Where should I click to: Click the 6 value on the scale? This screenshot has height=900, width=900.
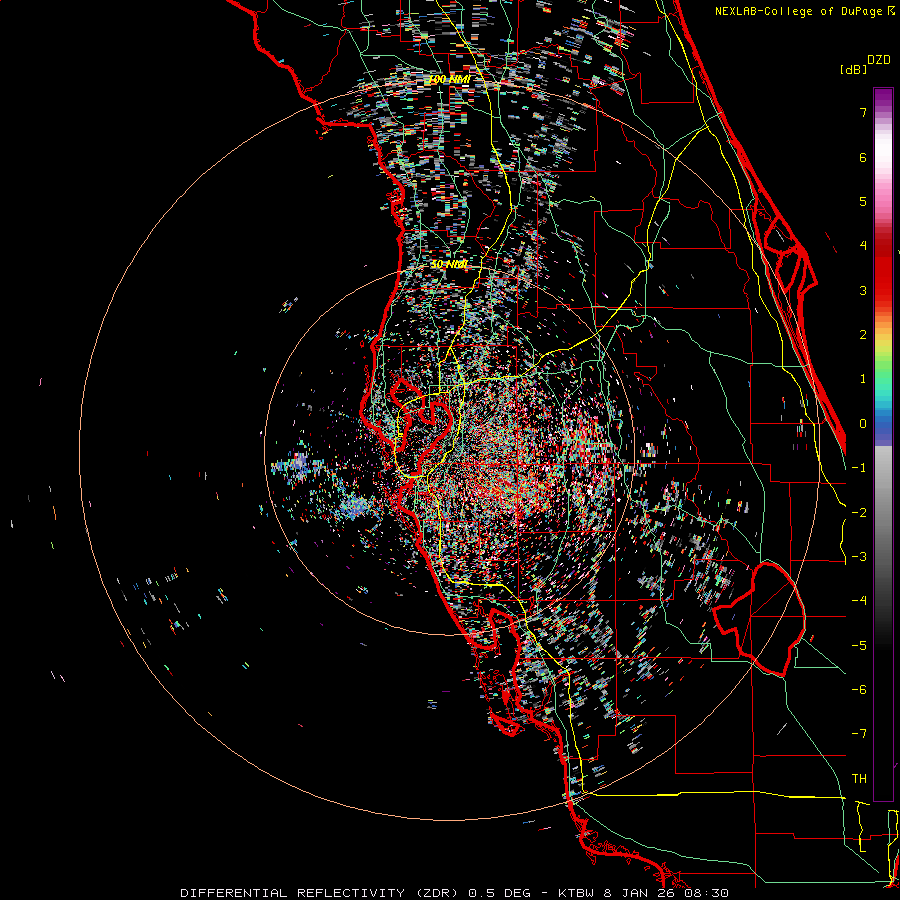(x=863, y=157)
